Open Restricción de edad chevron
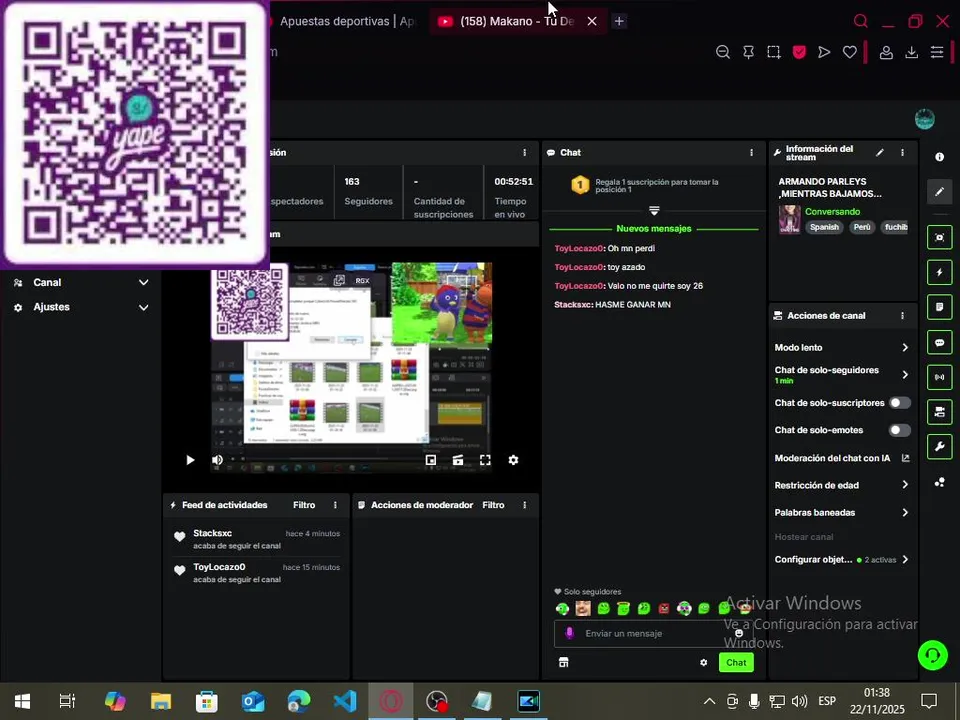The height and width of the screenshot is (720, 960). click(x=905, y=485)
